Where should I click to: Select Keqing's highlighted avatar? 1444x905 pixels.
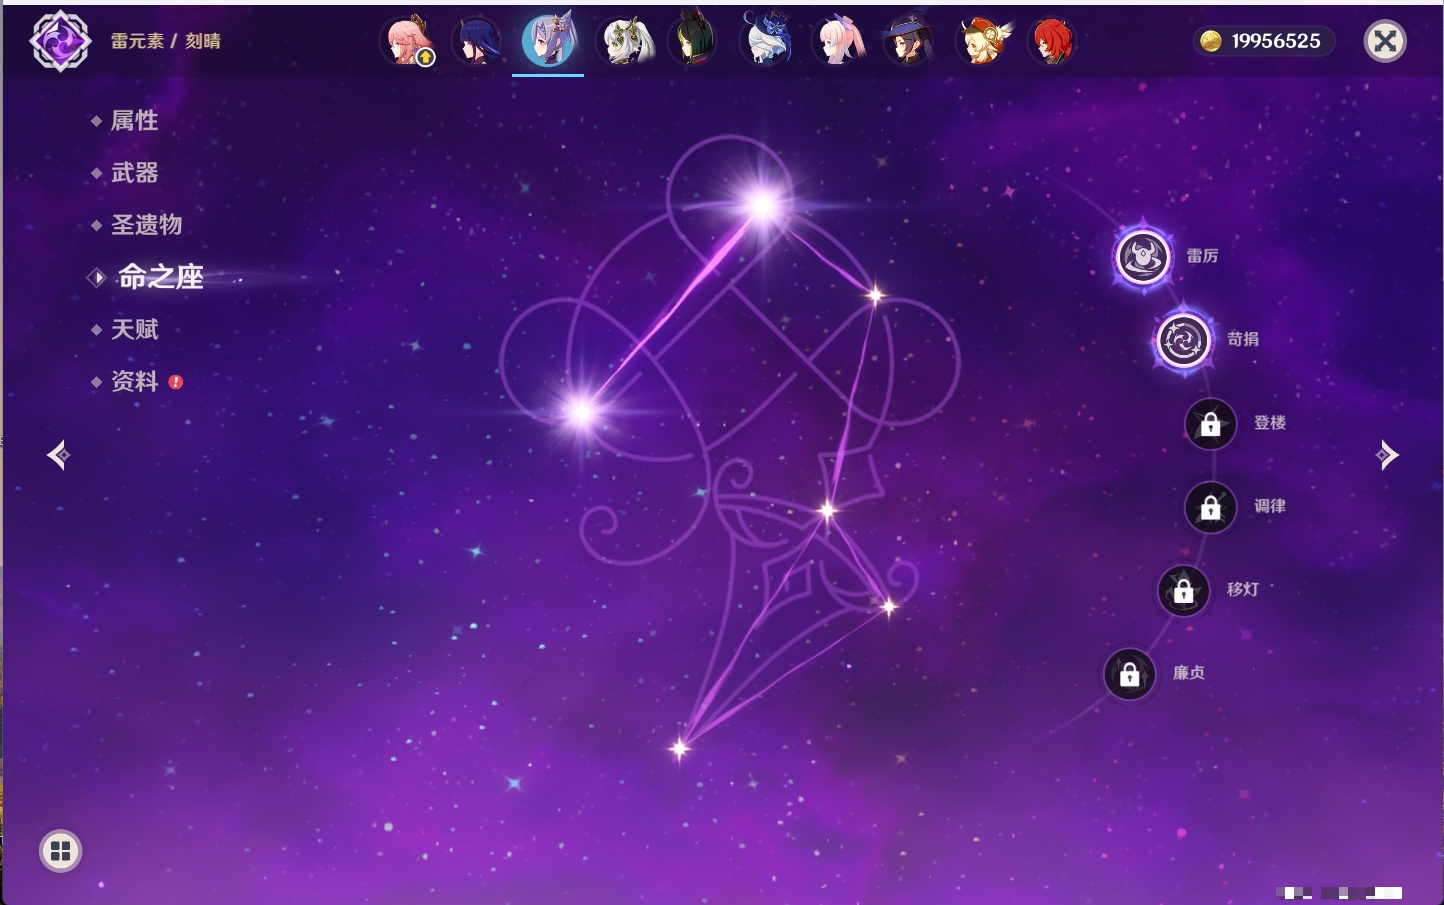(548, 41)
